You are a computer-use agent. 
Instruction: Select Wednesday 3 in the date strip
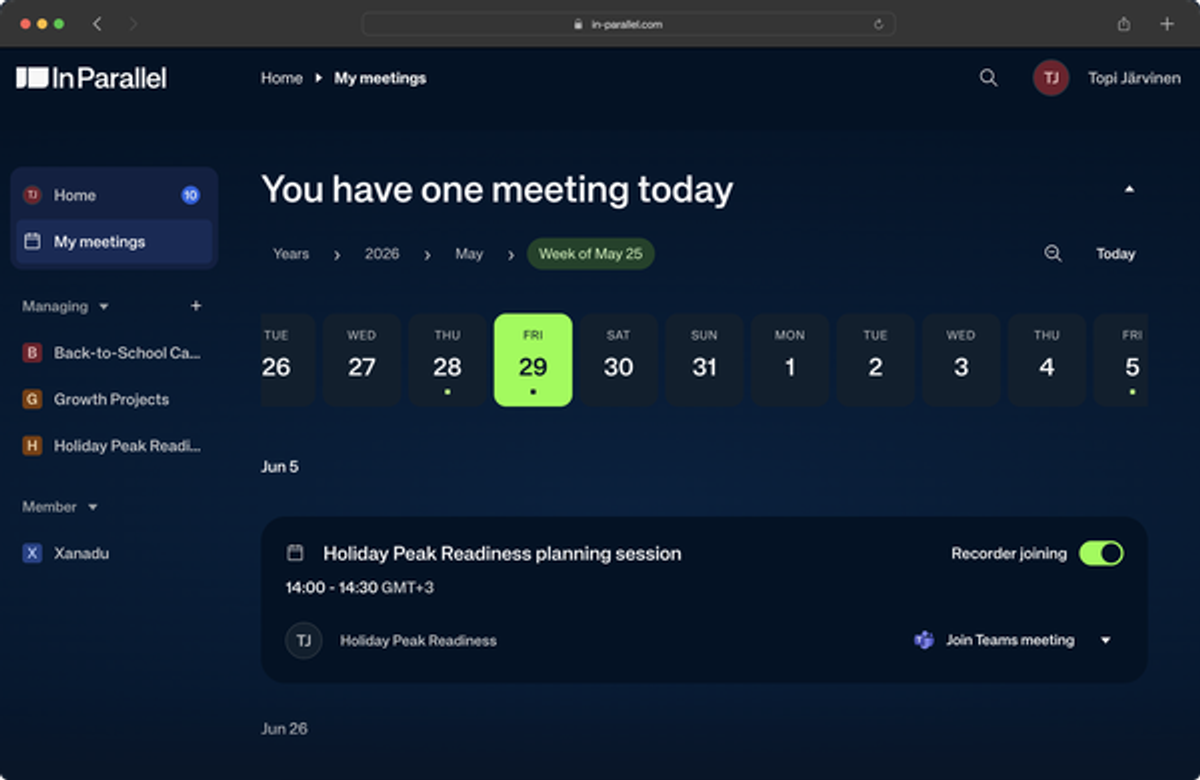[x=961, y=360]
